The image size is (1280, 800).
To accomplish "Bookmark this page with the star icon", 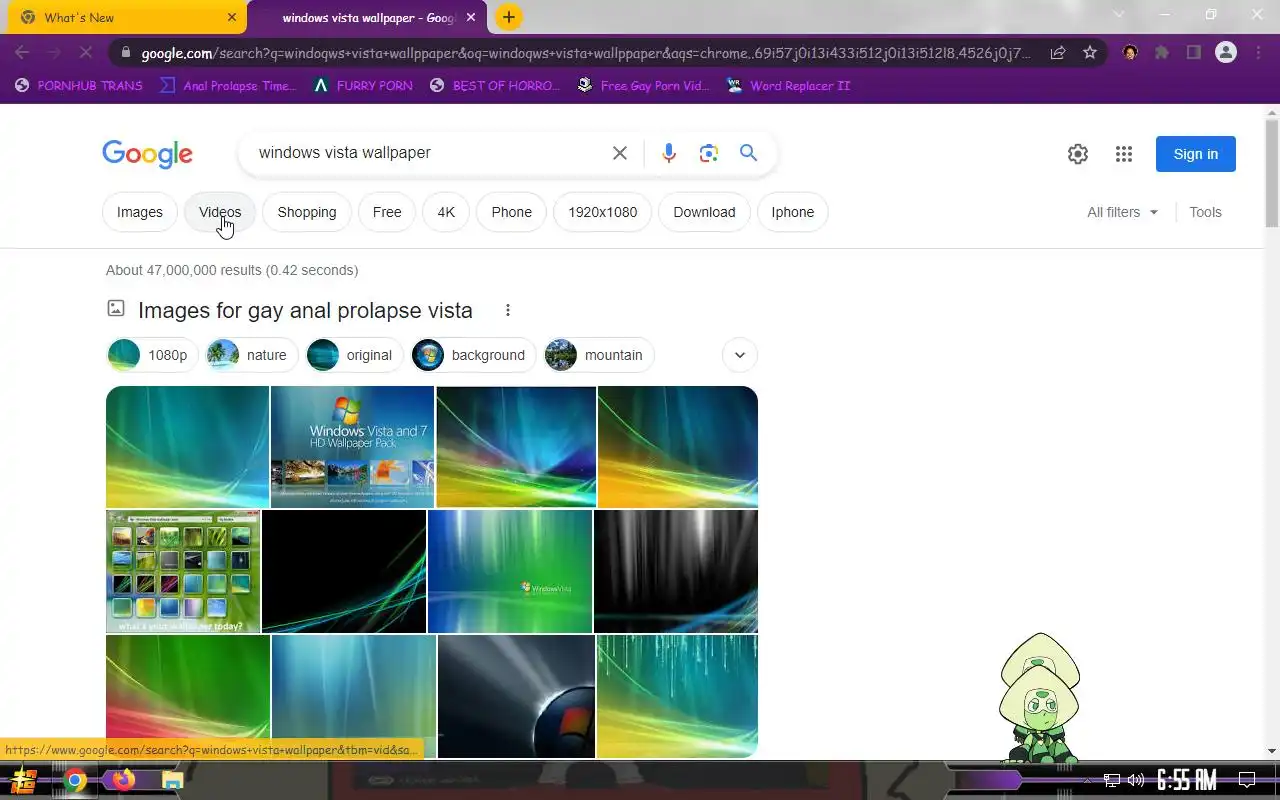I will 1090,53.
